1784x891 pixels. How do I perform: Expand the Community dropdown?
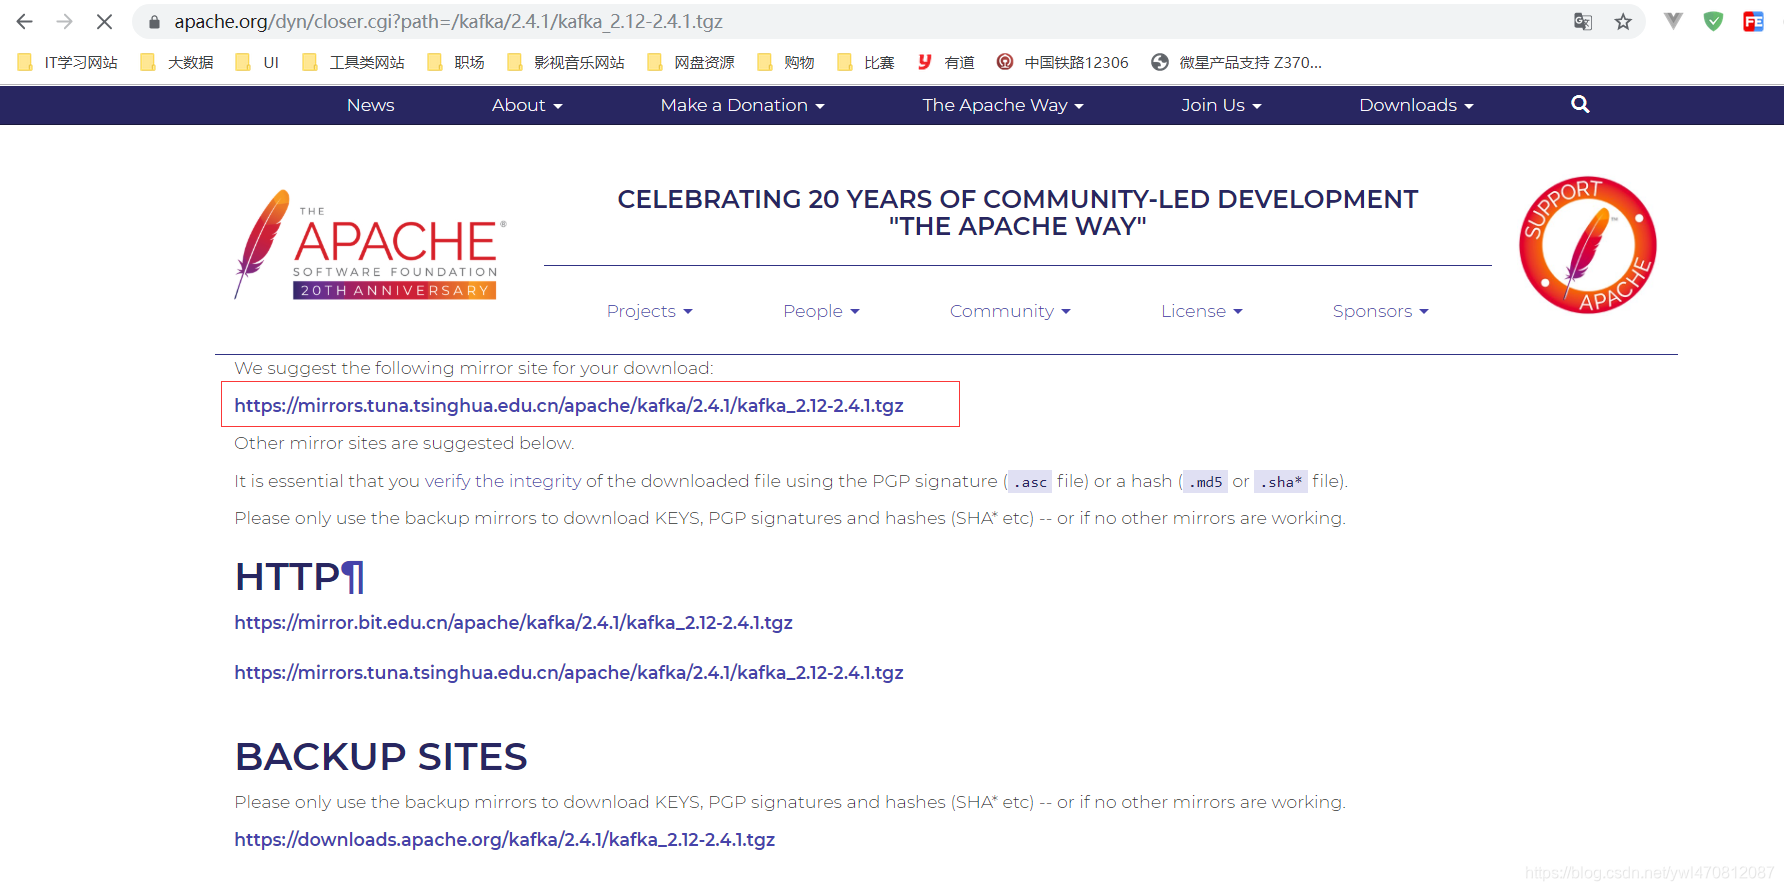(x=1010, y=311)
